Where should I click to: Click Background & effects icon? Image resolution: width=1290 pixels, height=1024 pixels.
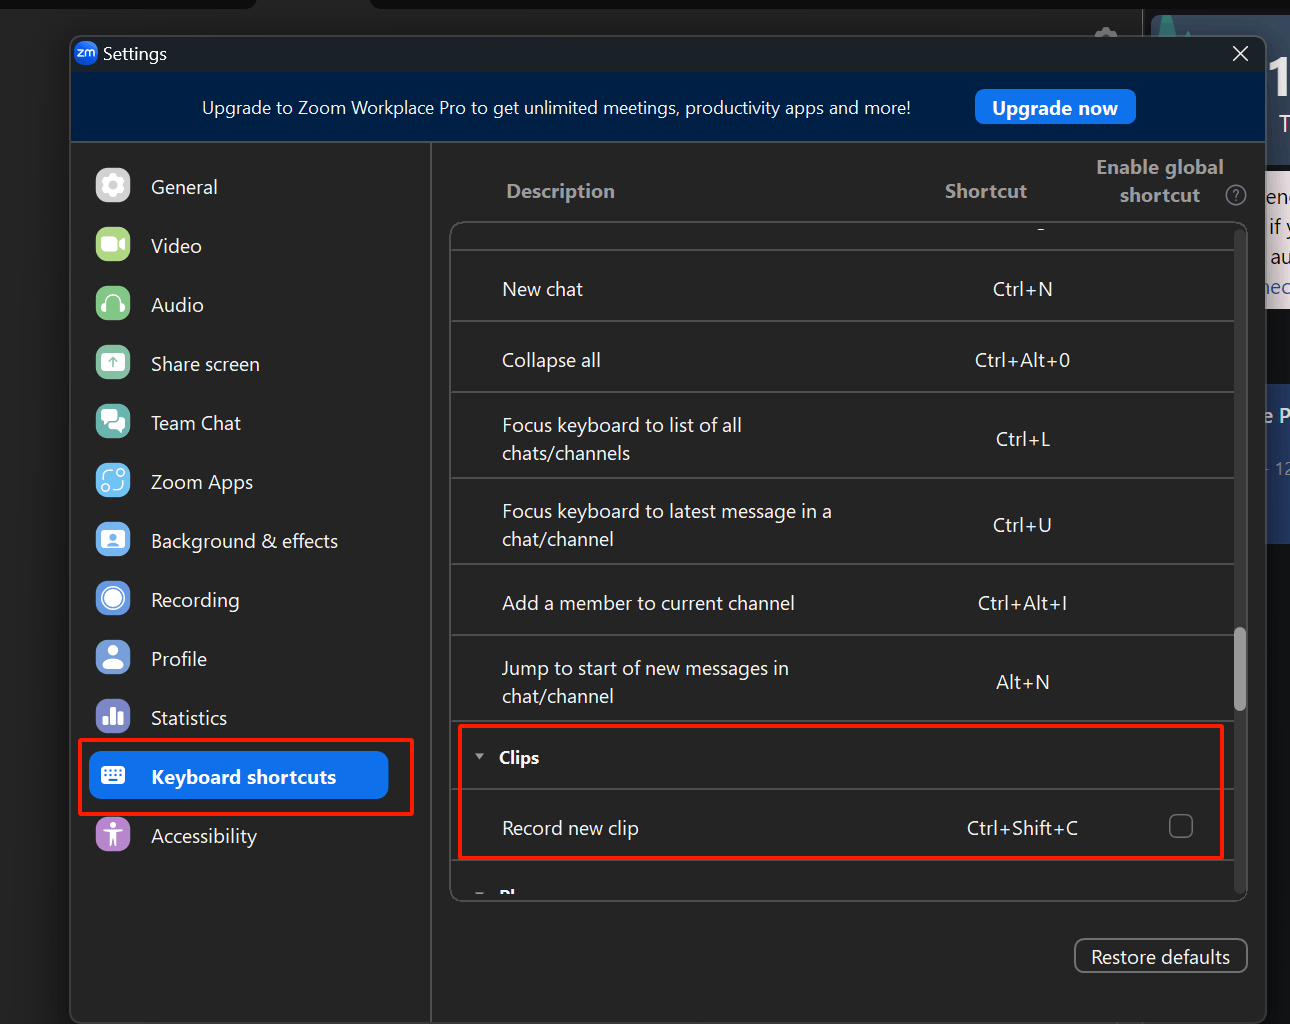[x=113, y=540]
